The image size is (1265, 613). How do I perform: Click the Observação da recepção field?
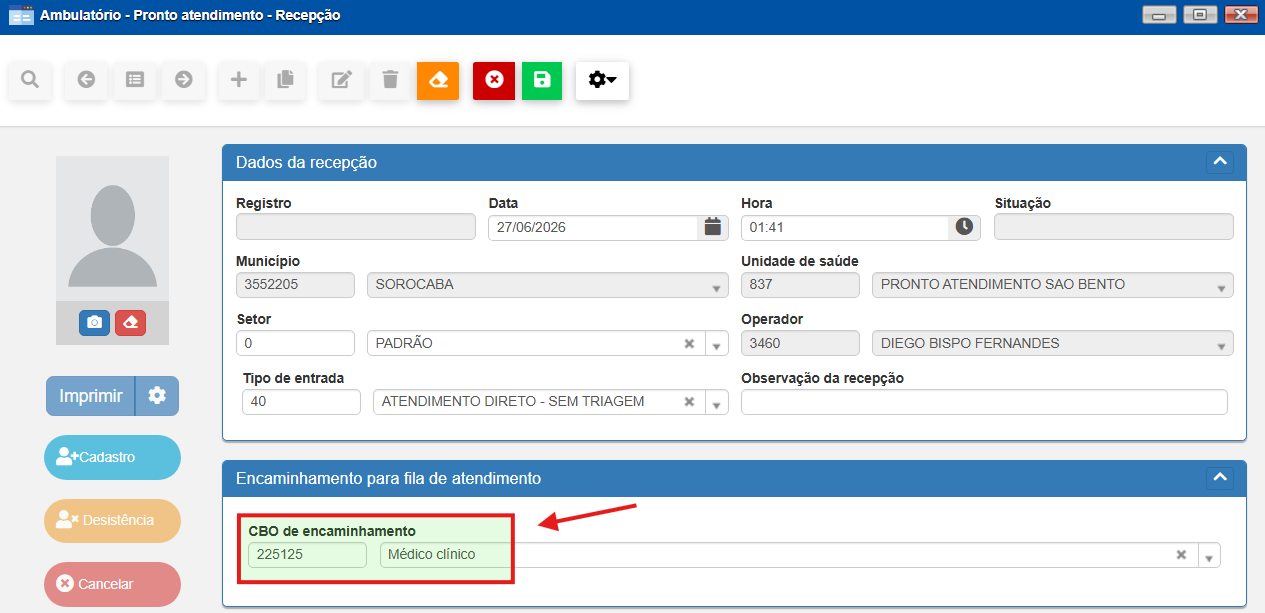click(984, 402)
